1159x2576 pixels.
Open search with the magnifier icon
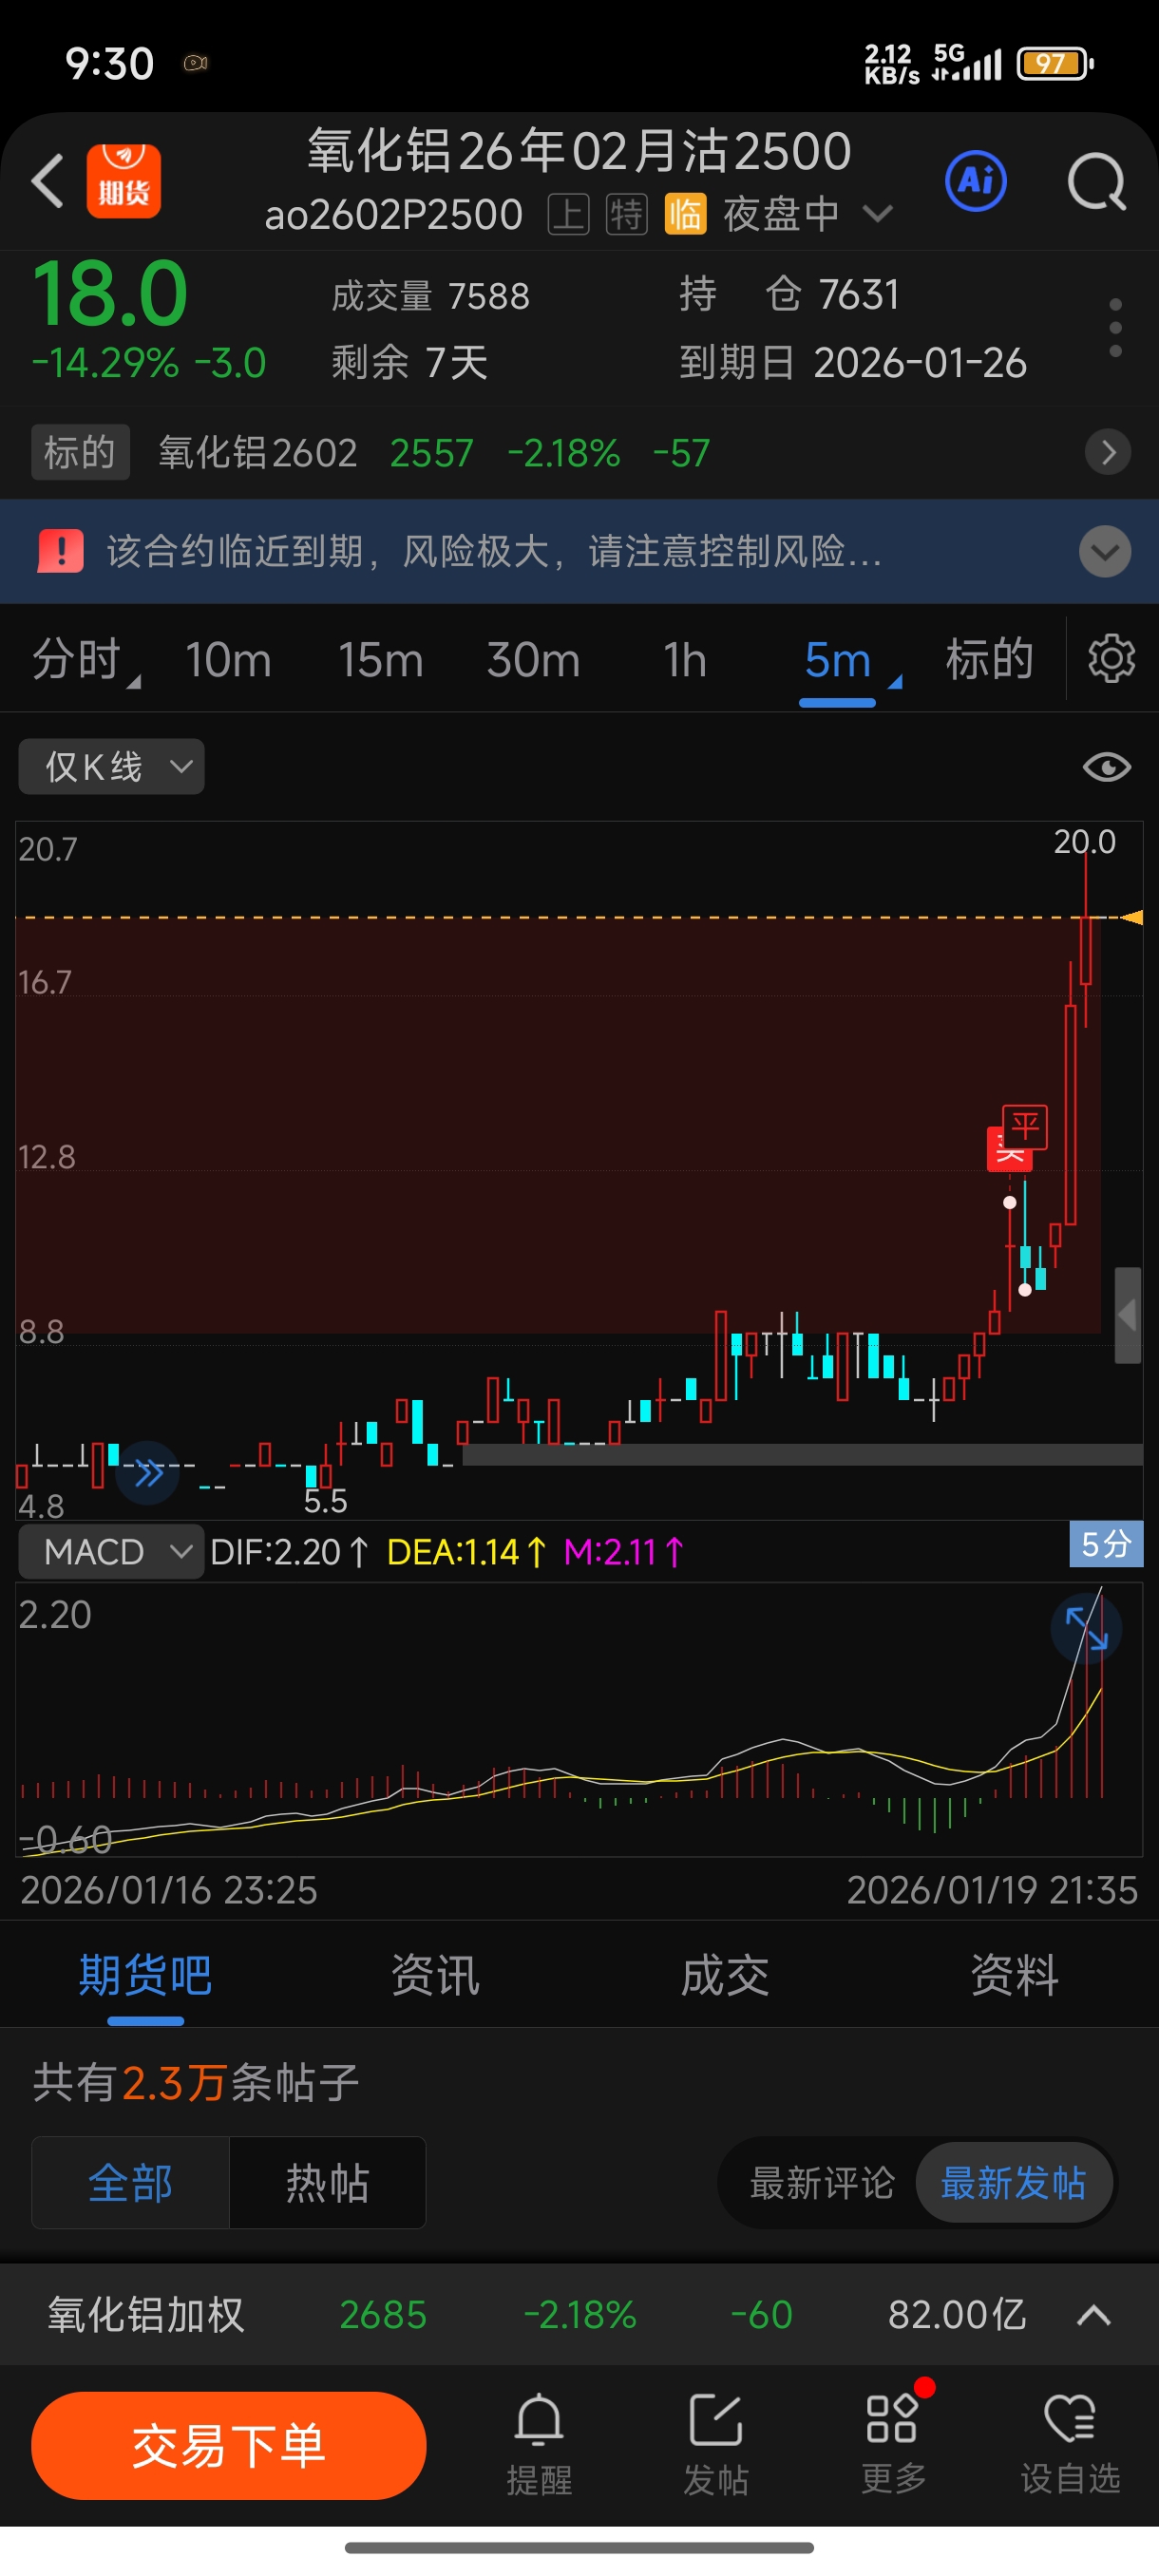click(1096, 181)
